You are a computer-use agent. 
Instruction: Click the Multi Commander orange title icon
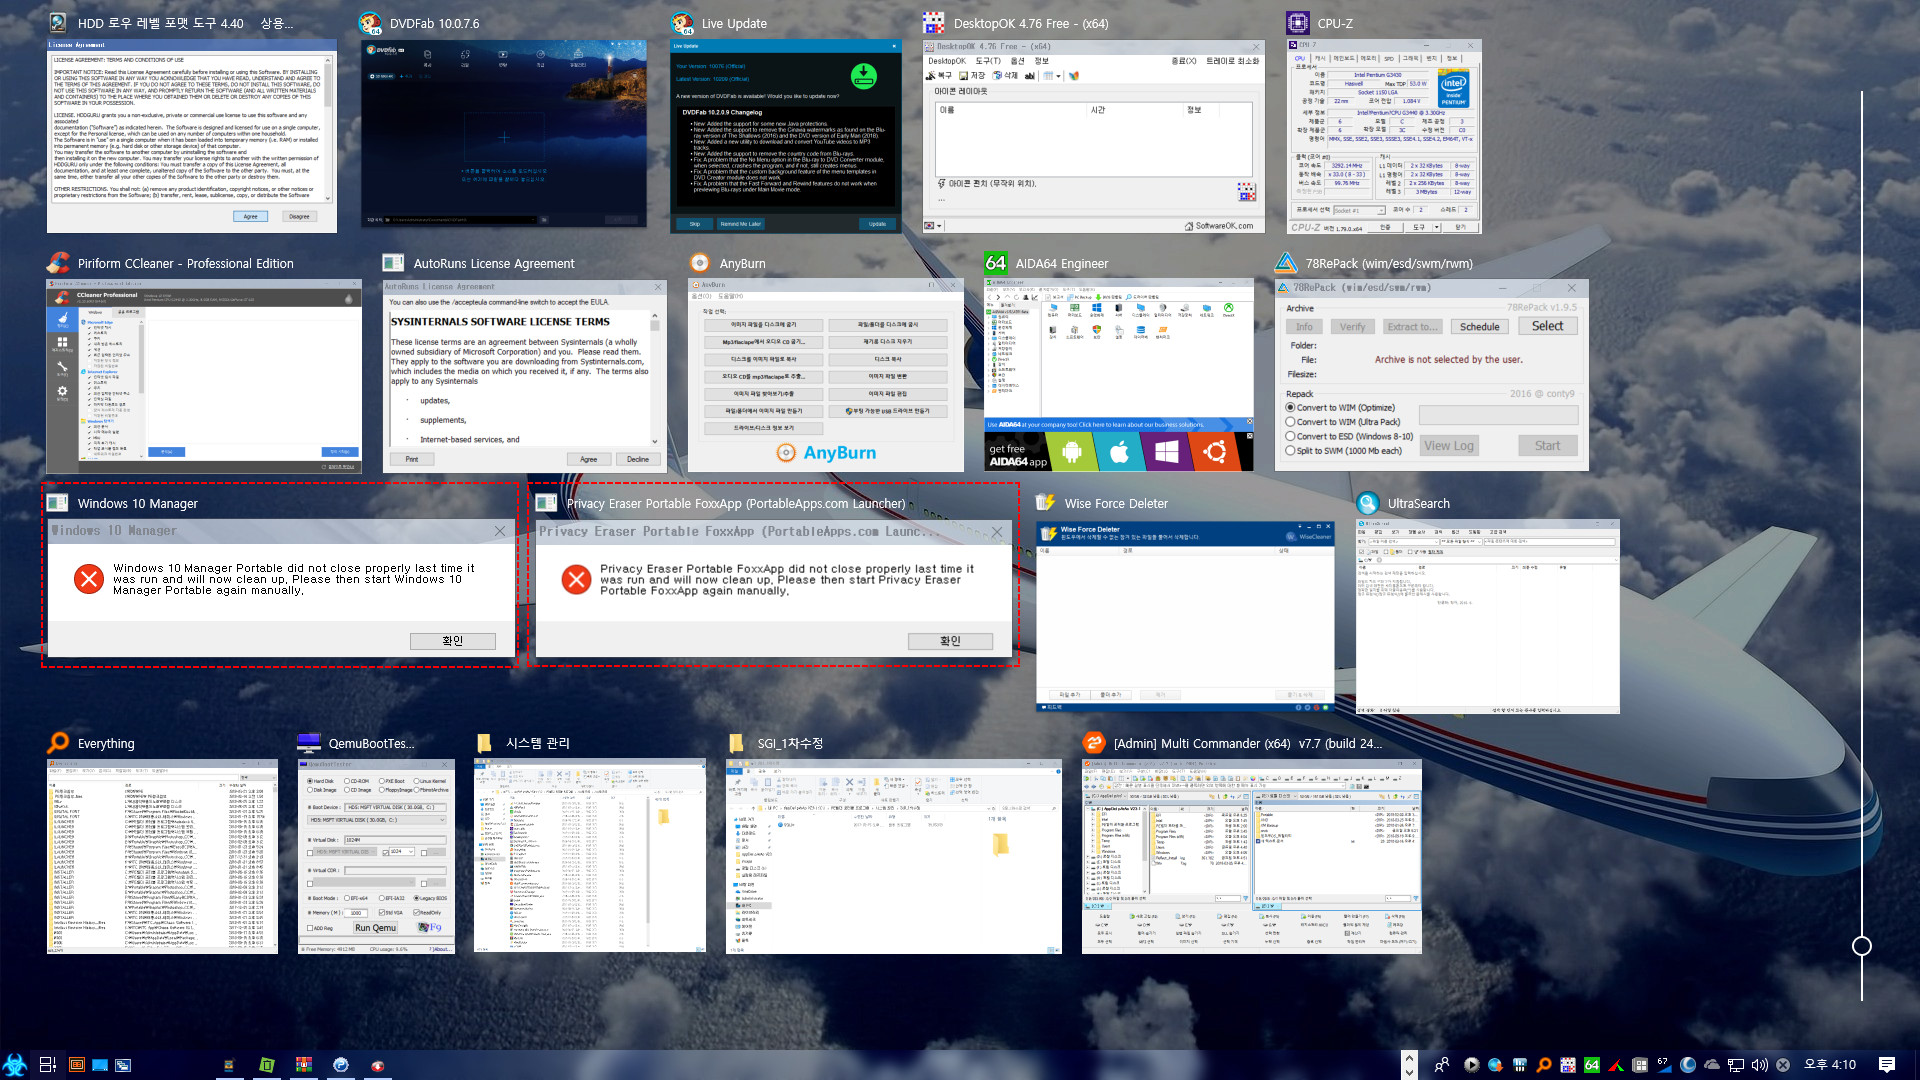click(1094, 742)
